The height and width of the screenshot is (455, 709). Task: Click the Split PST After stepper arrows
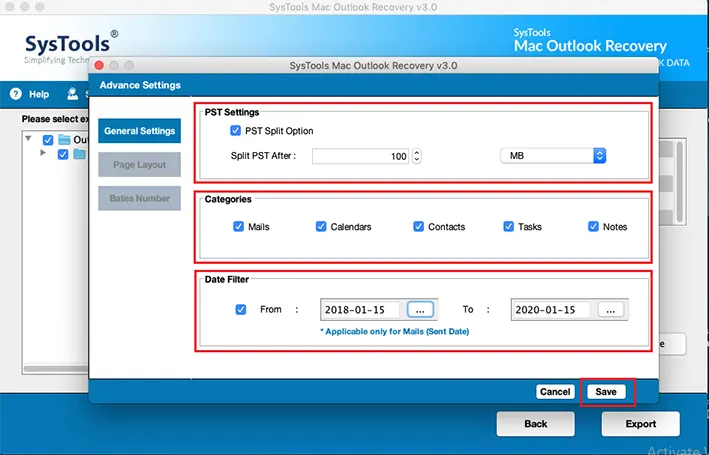[x=416, y=156]
